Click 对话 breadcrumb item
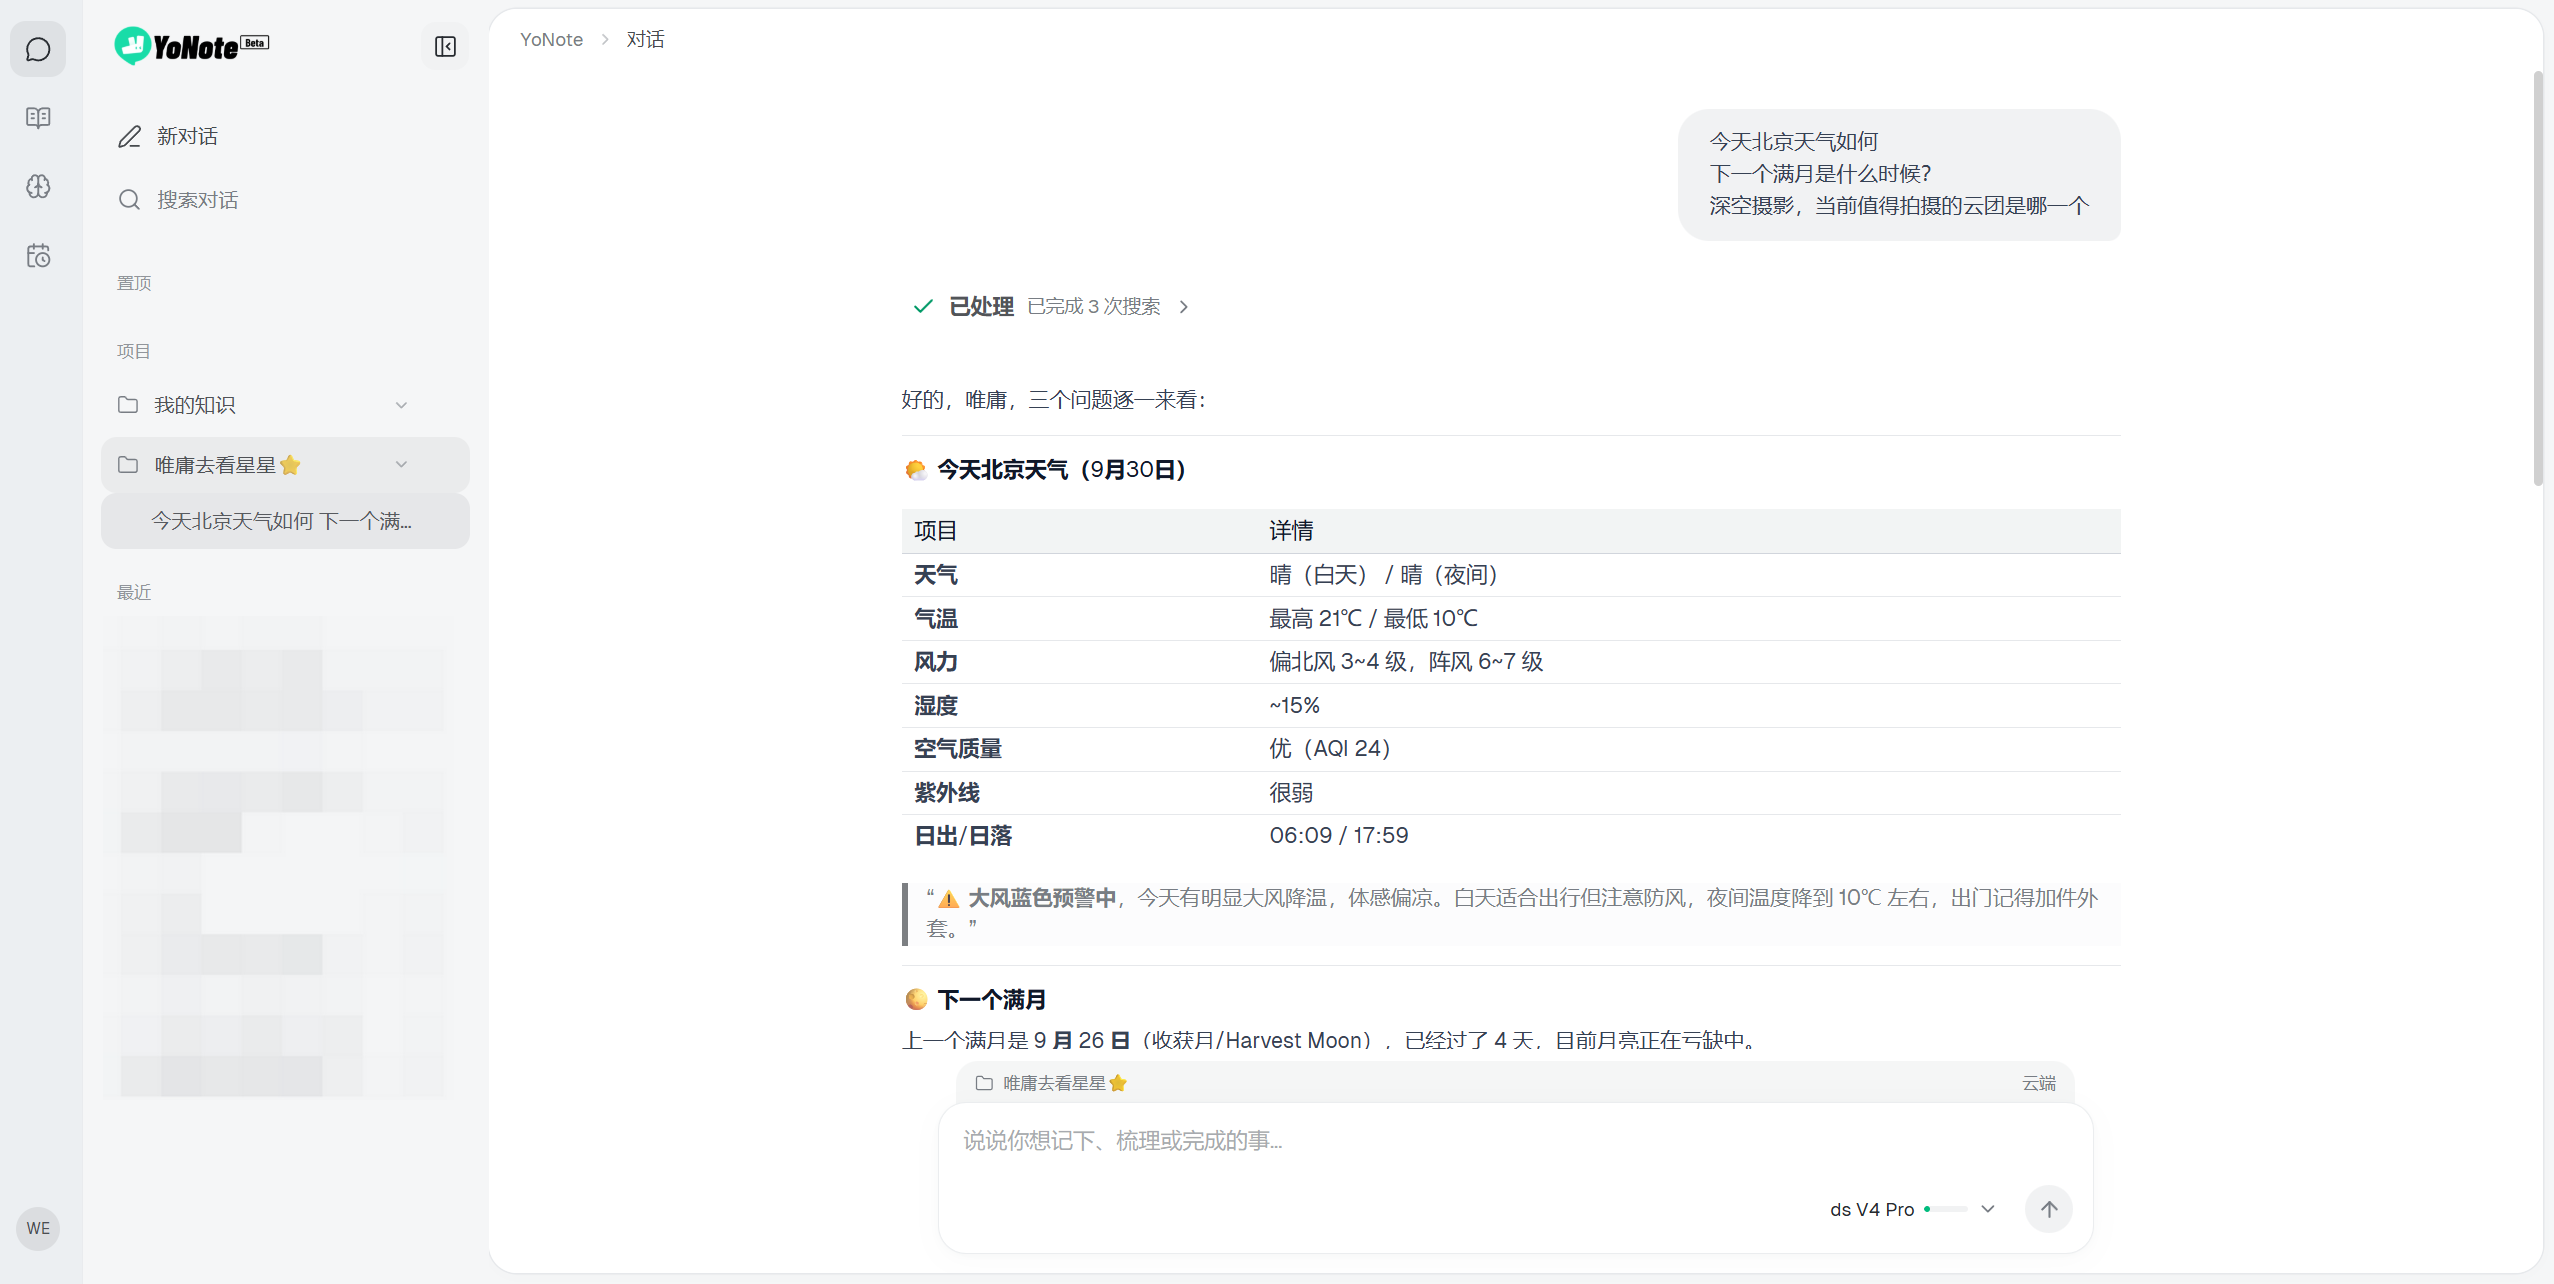Screen dimensions: 2554x1284 coord(645,39)
